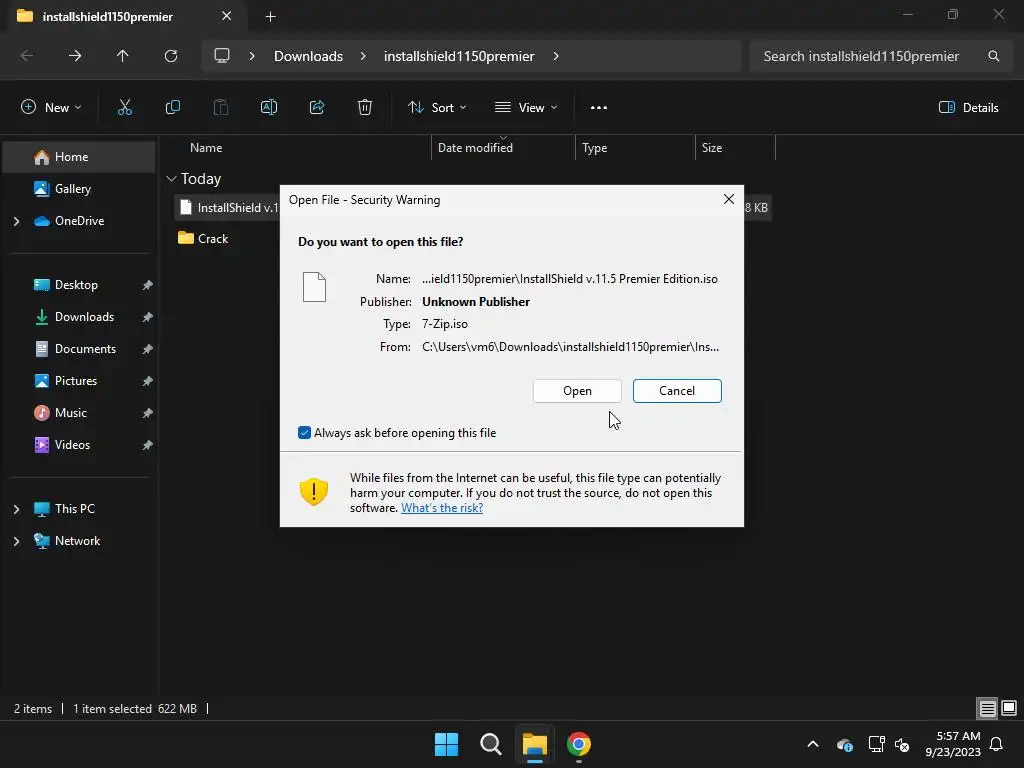Open pinned Videos folder in the navigation pane
The image size is (1024, 768).
pos(79,445)
